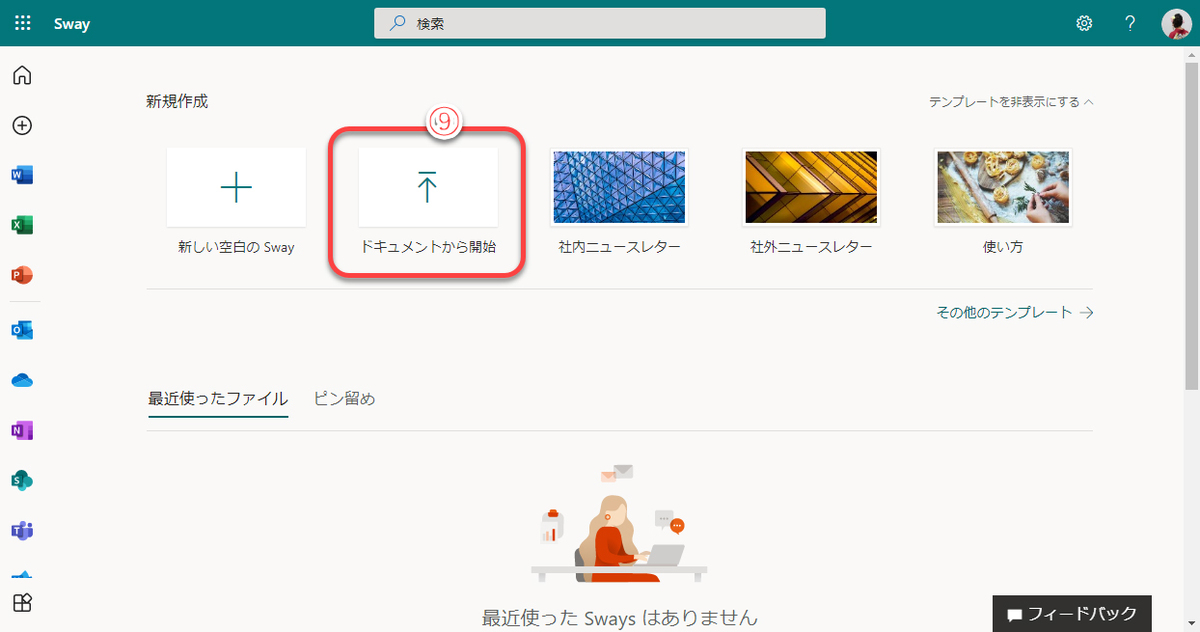The height and width of the screenshot is (632, 1200).
Task: Open 社内ニュースレター template
Action: click(x=620, y=201)
